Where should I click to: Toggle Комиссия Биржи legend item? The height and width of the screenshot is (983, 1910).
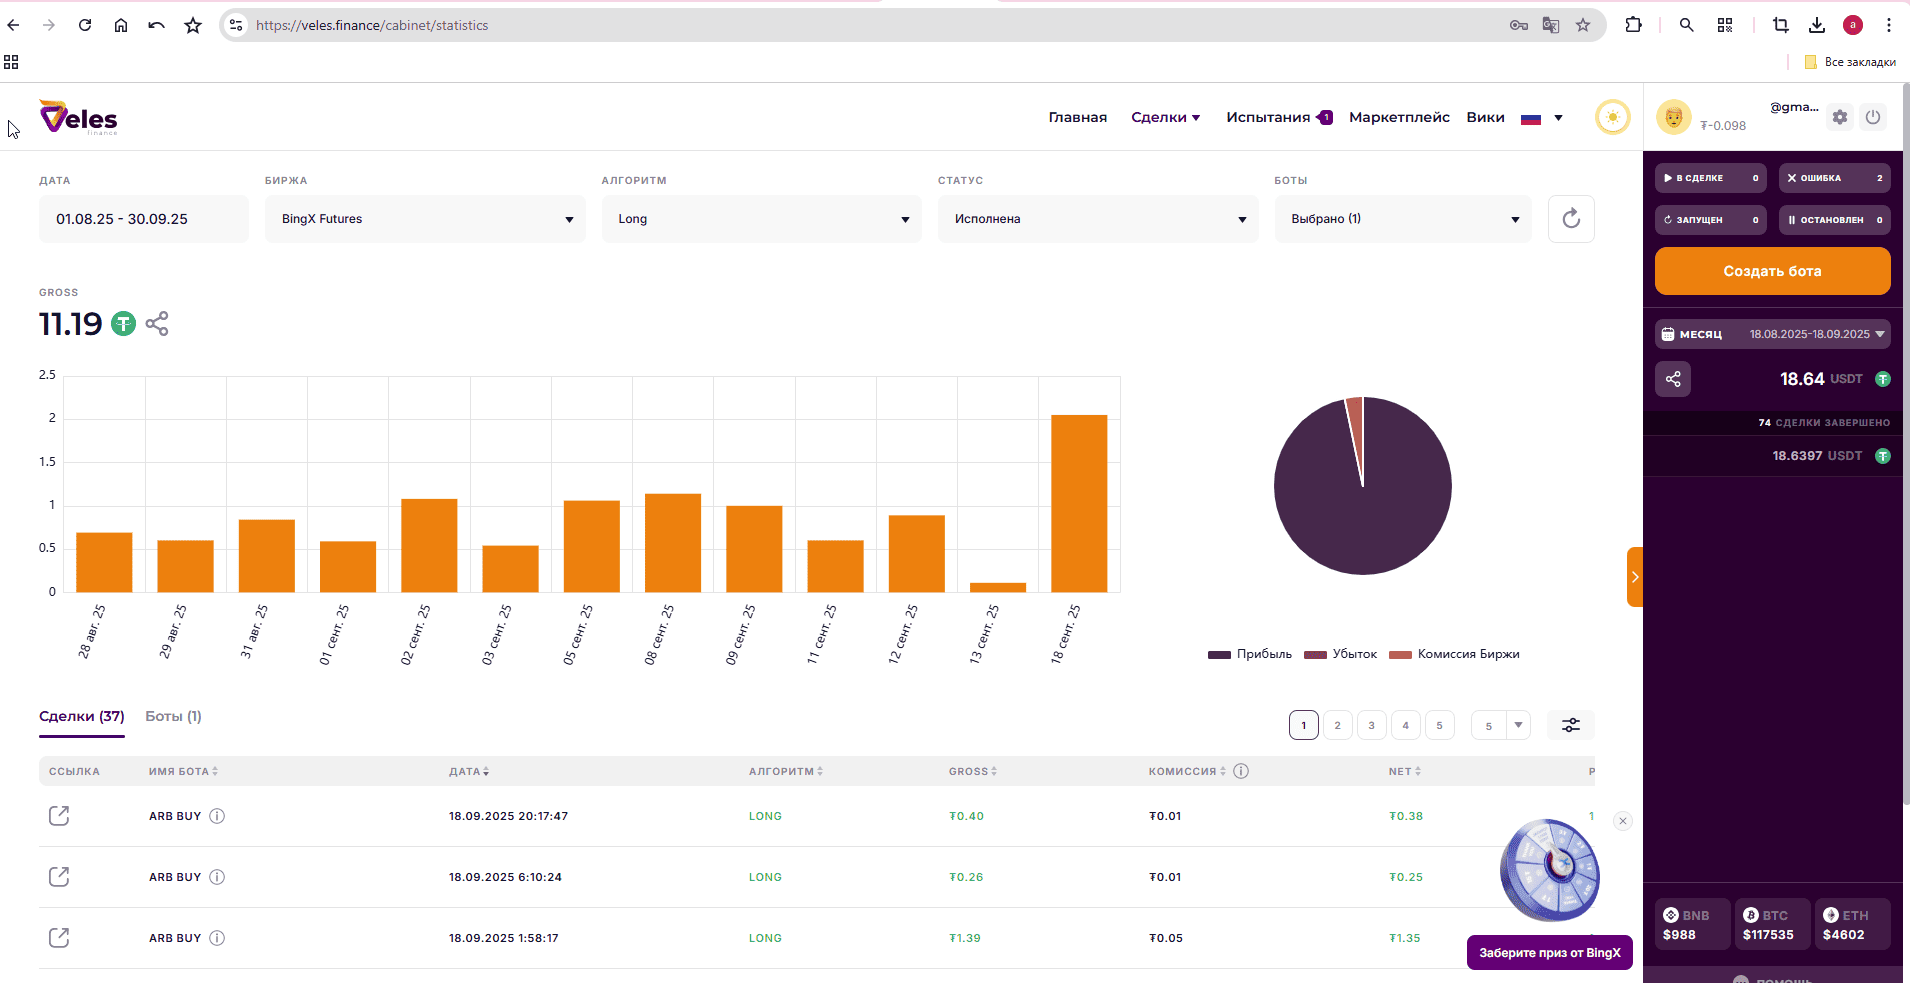click(x=1455, y=654)
